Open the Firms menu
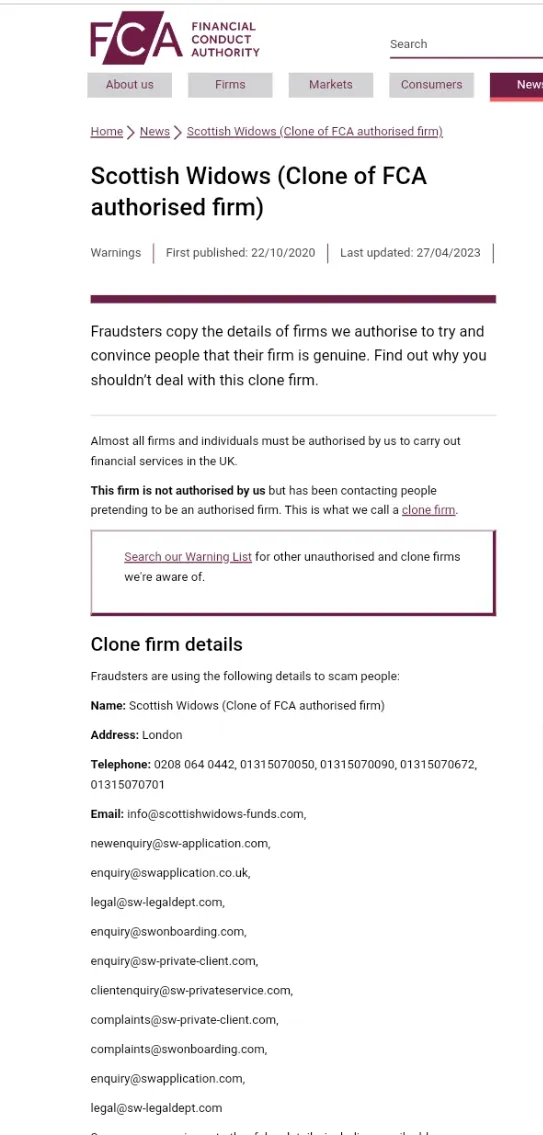Screen dimensions: 543x1135 [x=230, y=85]
